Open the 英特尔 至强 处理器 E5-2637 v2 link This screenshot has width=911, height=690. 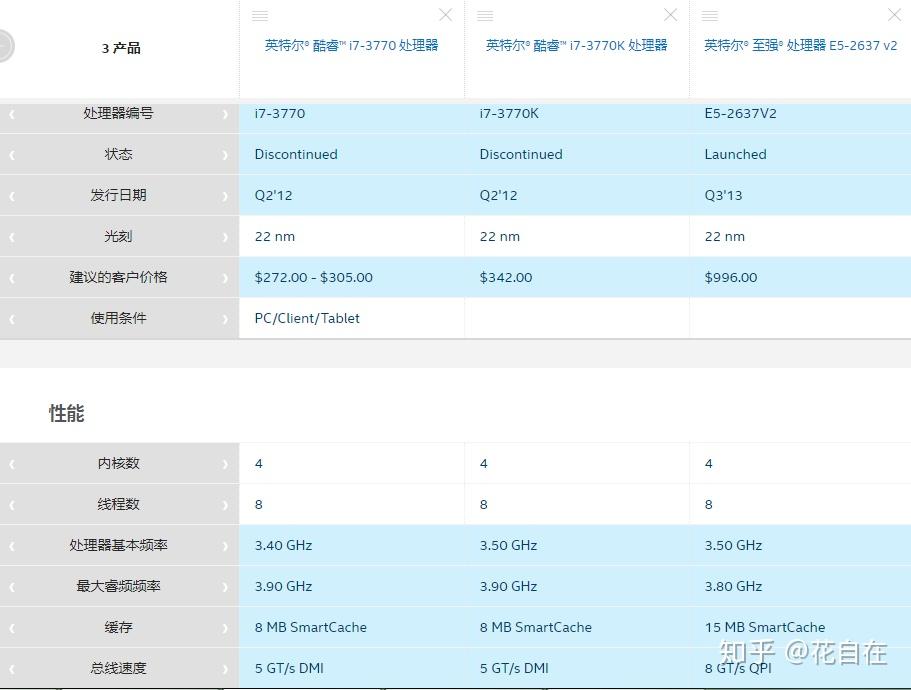(x=801, y=45)
